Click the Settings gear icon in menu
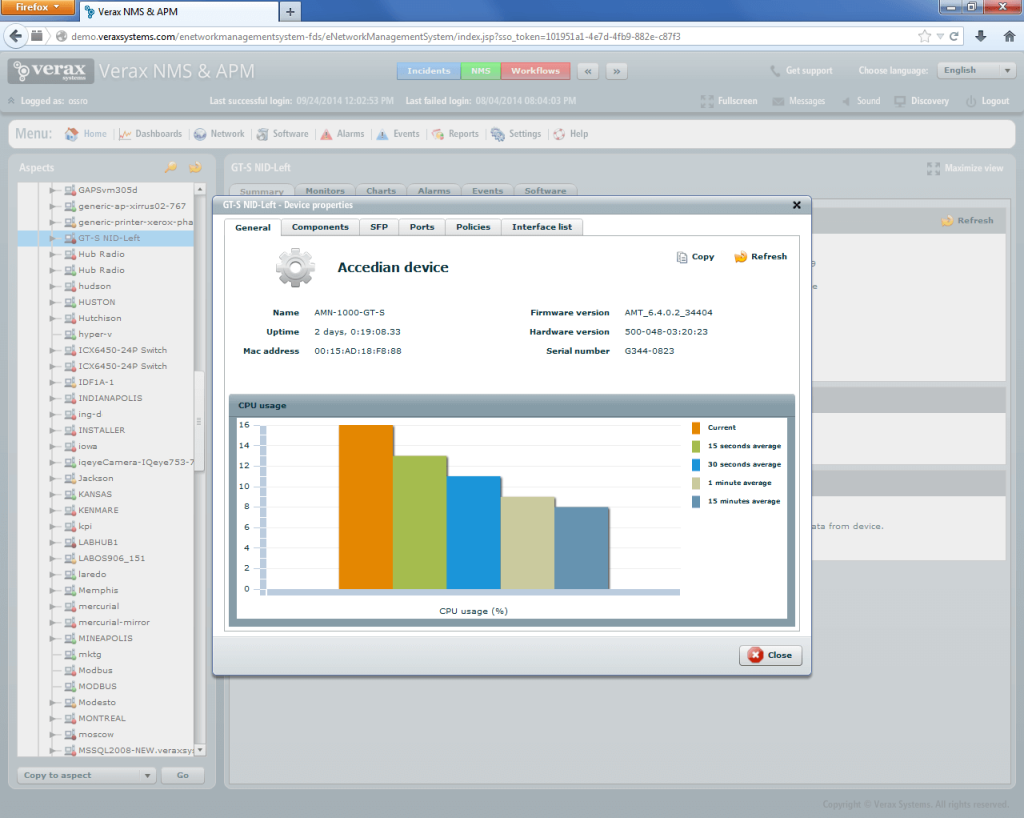 click(x=498, y=134)
